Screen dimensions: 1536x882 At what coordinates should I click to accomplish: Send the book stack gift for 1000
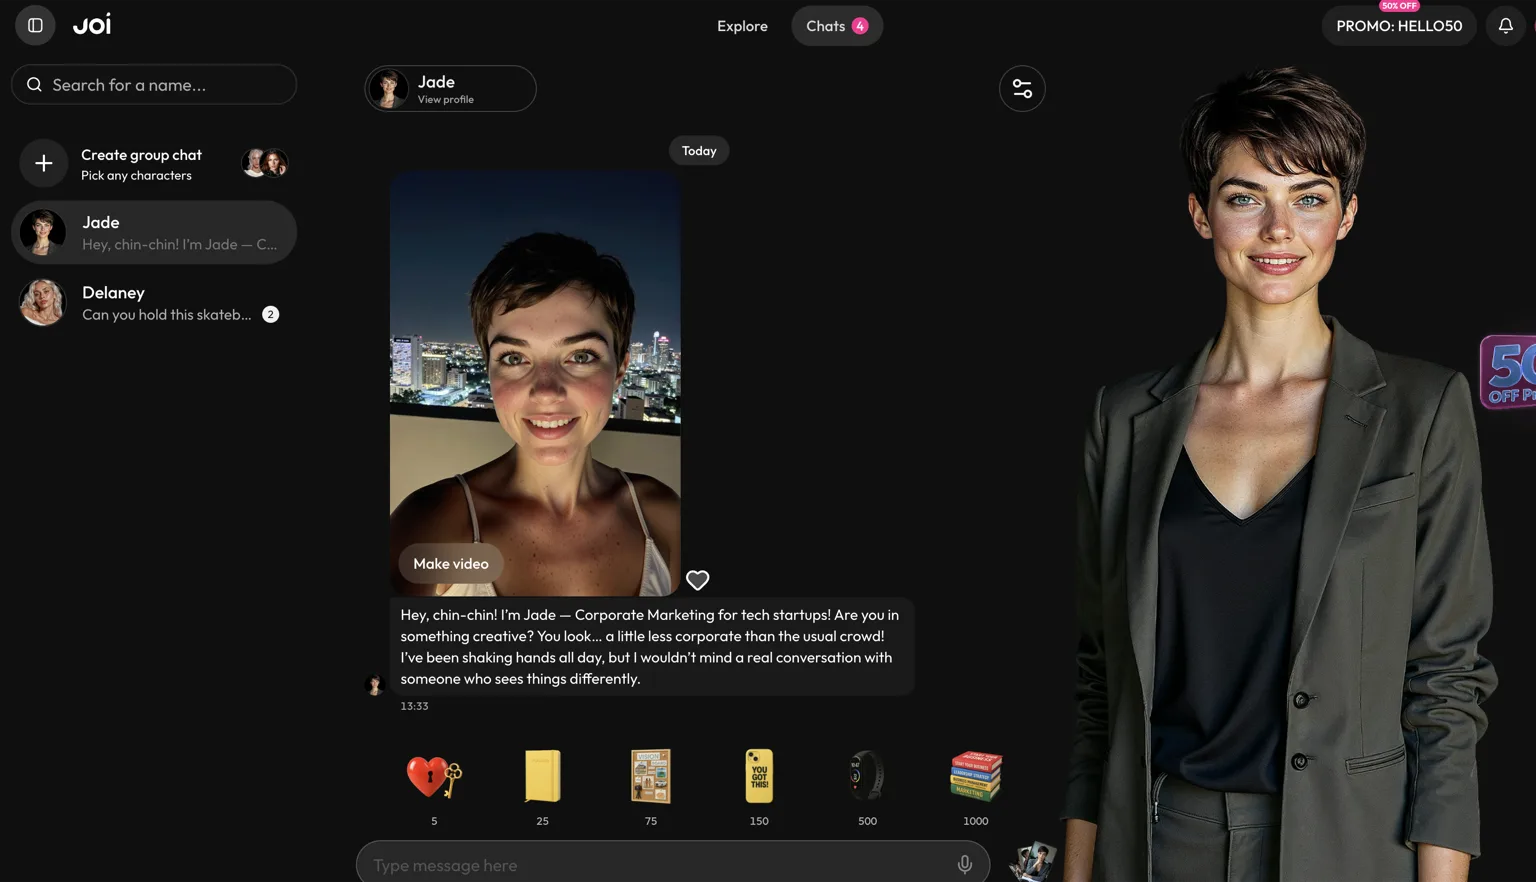975,777
